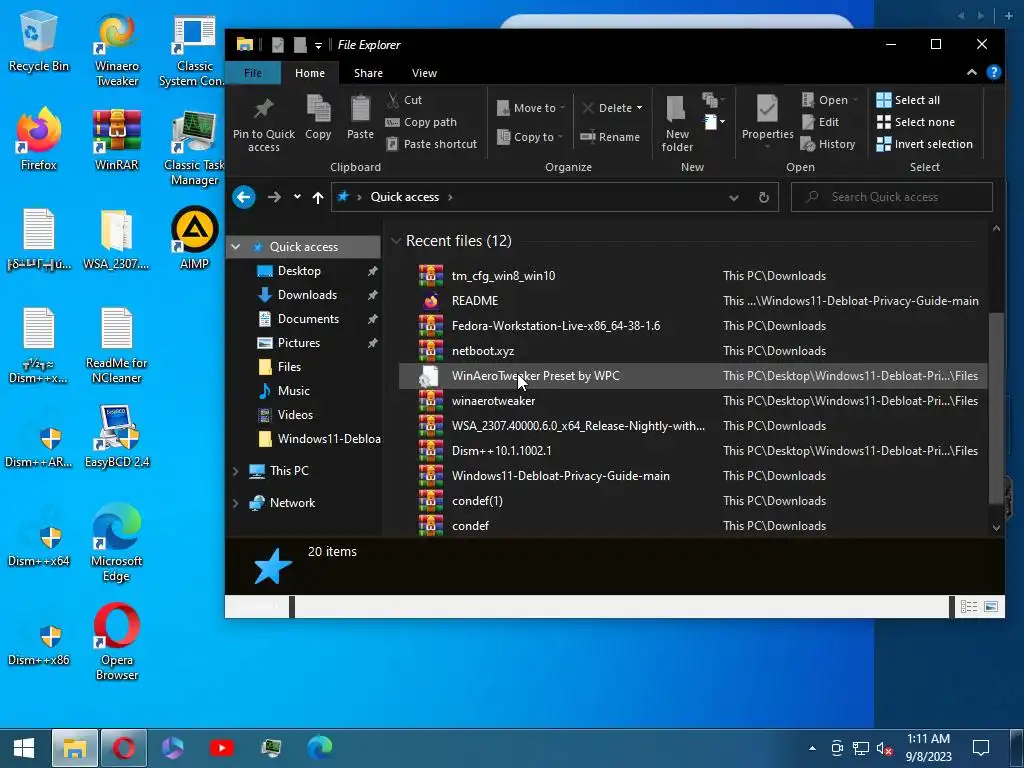Viewport: 1024px width, 768px height.
Task: Choose Copy path in the ribbon
Action: 421,122
